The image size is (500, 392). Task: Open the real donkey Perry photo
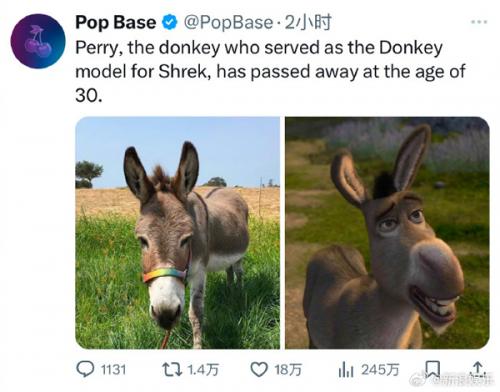[x=178, y=233]
